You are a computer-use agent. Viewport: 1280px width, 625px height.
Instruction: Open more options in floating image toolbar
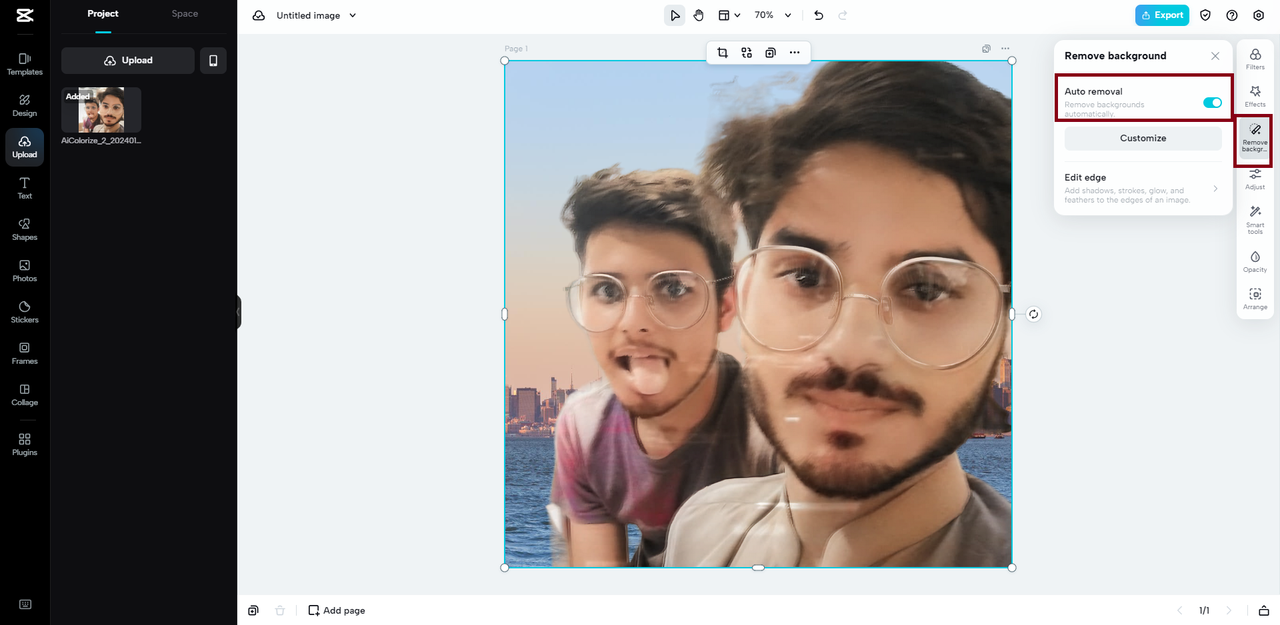pyautogui.click(x=794, y=52)
